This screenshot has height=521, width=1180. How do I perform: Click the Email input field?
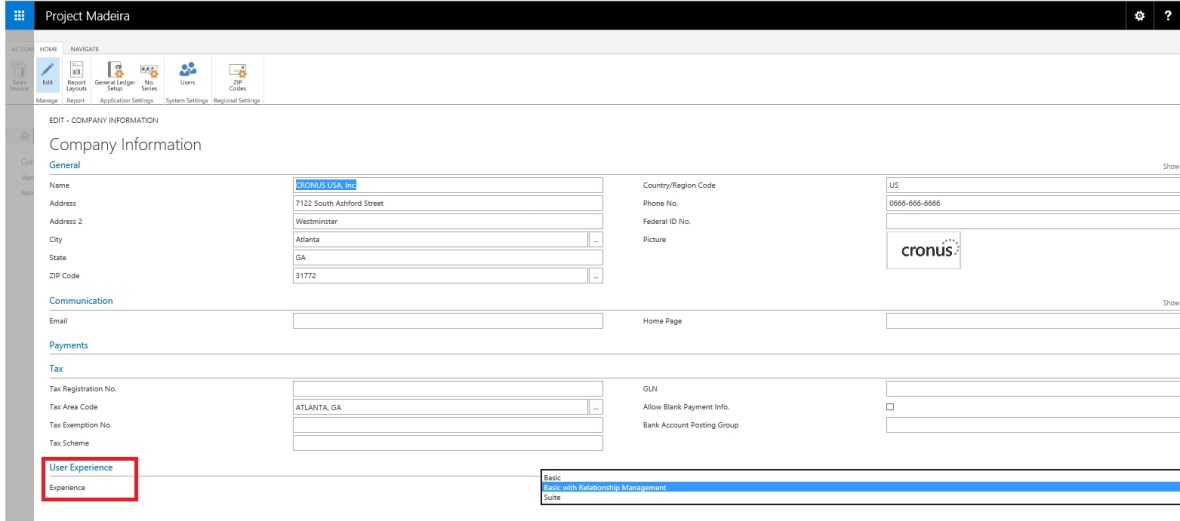pyautogui.click(x=448, y=321)
